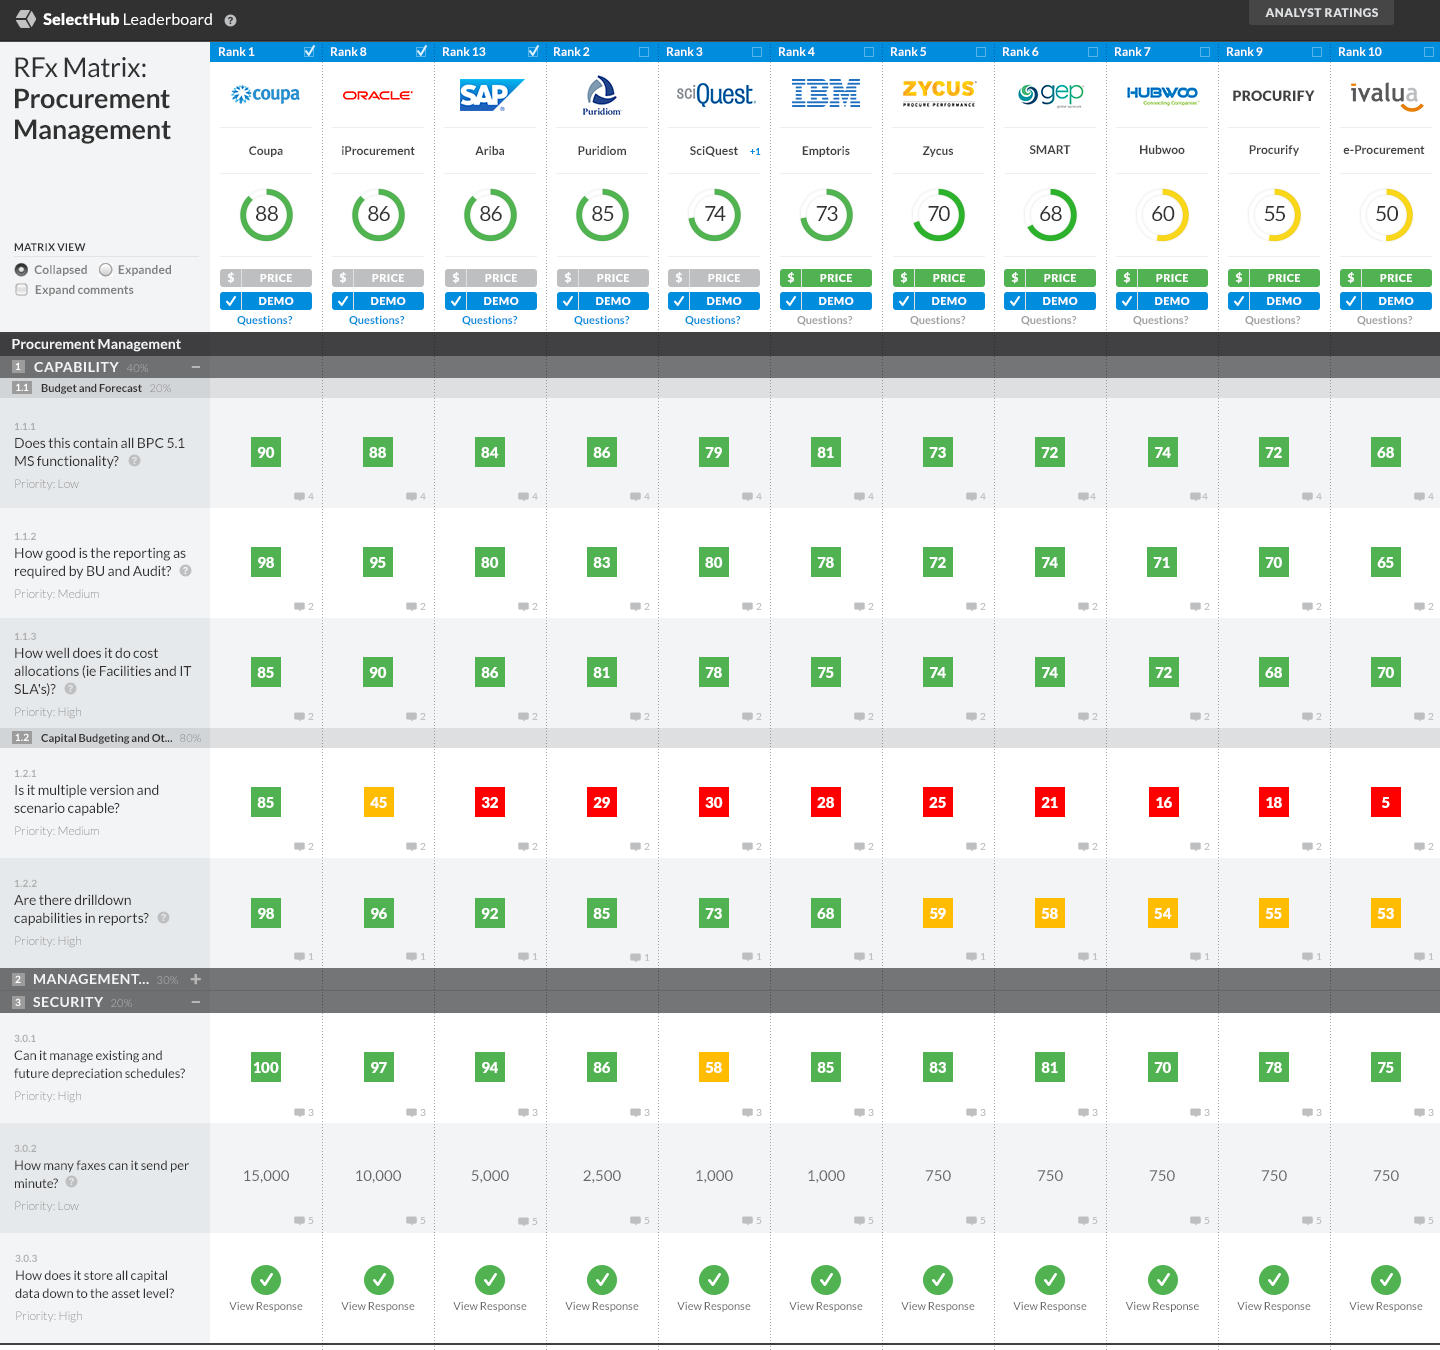
Task: Open Questions link under Puridiom
Action: point(602,321)
